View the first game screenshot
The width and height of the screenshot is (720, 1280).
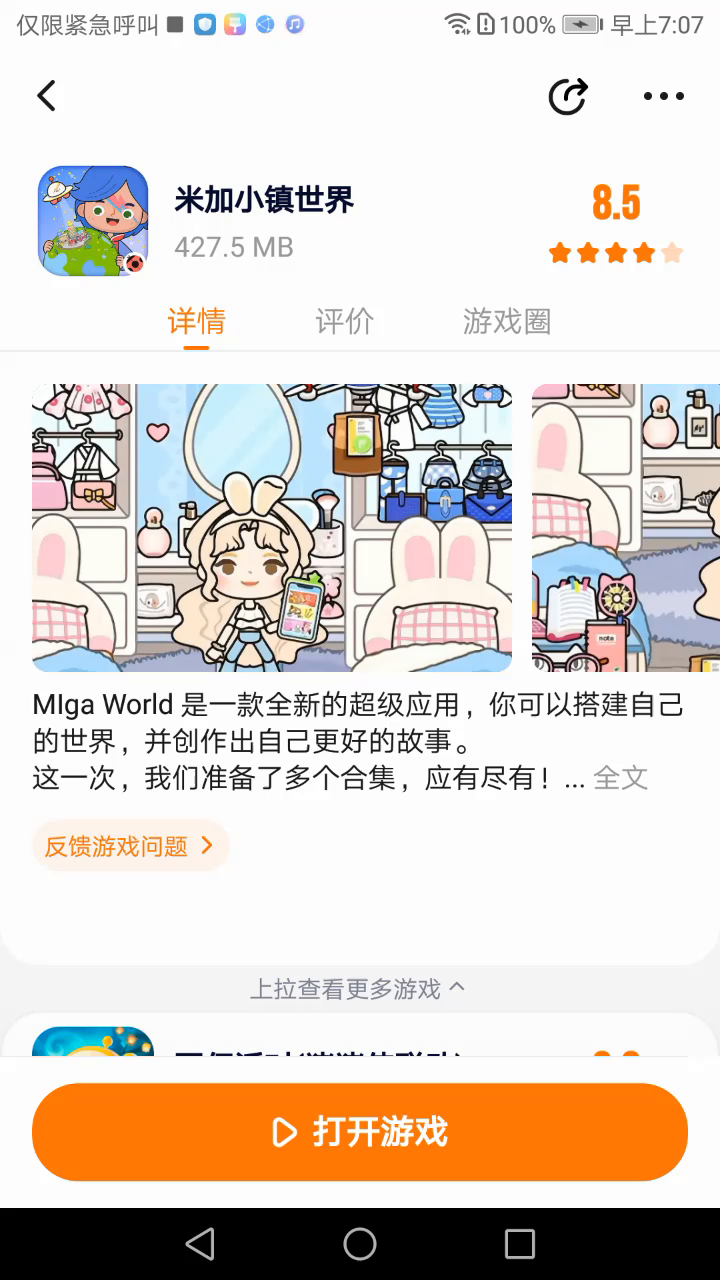[272, 528]
